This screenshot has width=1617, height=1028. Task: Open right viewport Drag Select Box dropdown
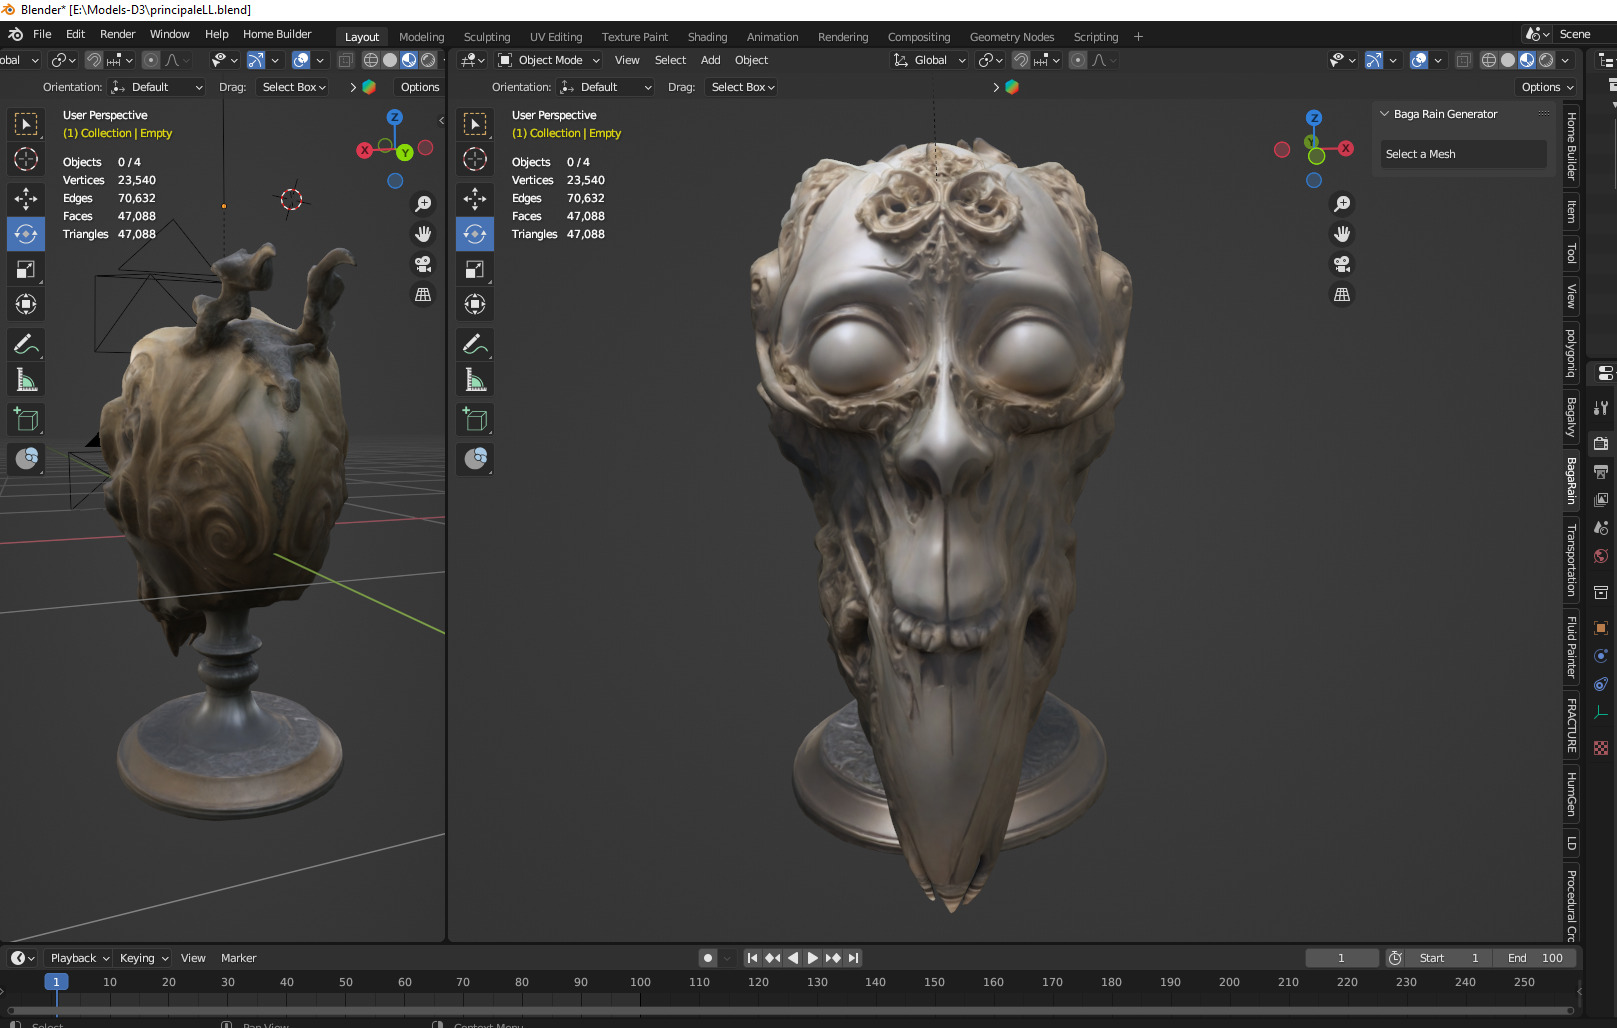(742, 87)
